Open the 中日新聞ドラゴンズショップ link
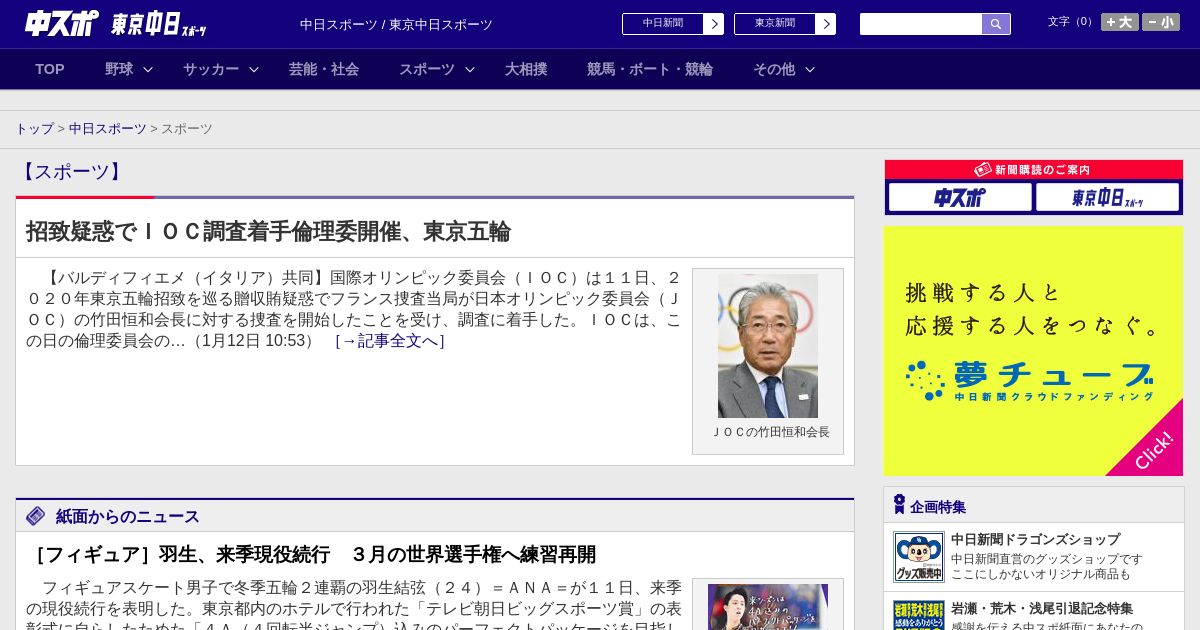 click(x=1035, y=539)
